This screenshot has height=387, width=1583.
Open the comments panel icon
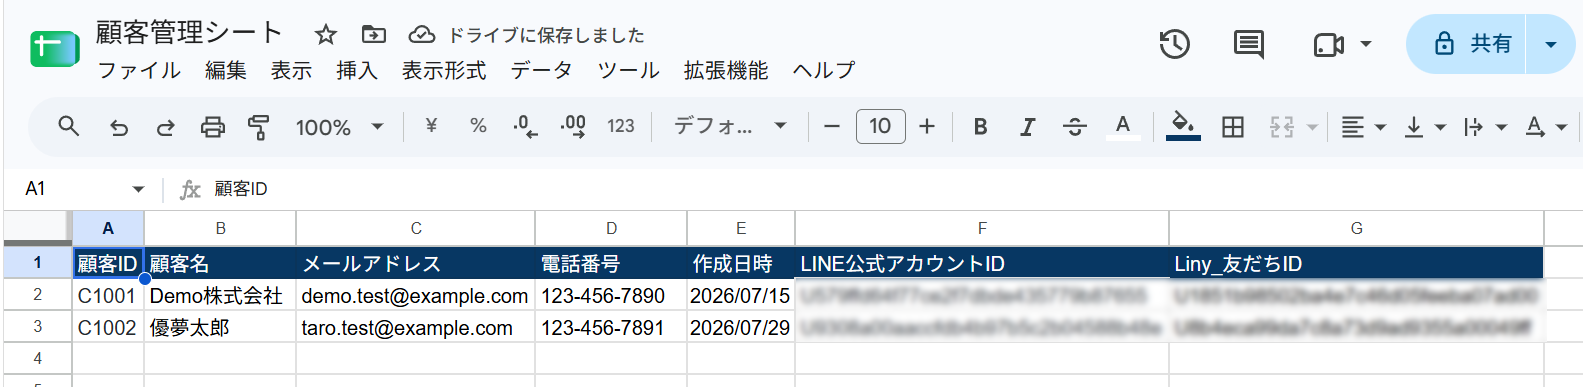click(x=1248, y=44)
